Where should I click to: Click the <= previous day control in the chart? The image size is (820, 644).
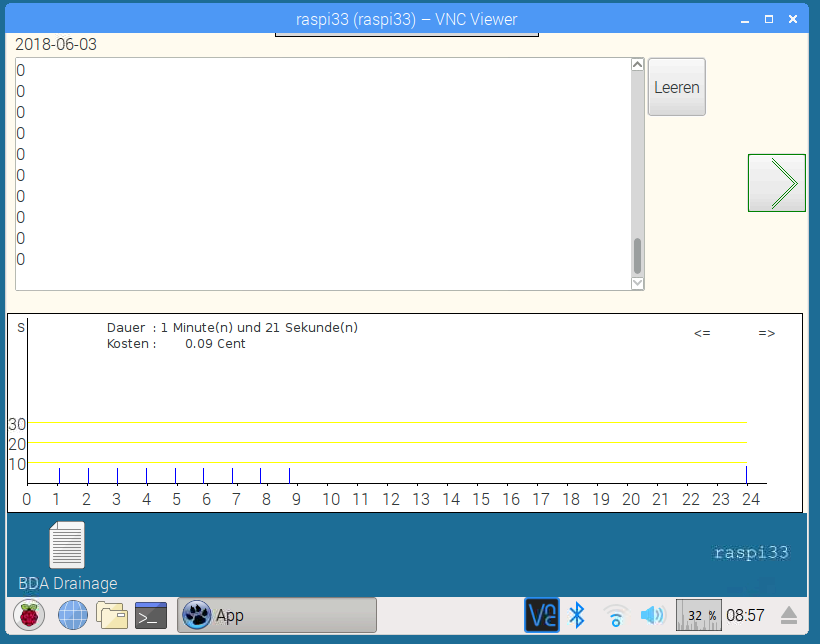702,333
